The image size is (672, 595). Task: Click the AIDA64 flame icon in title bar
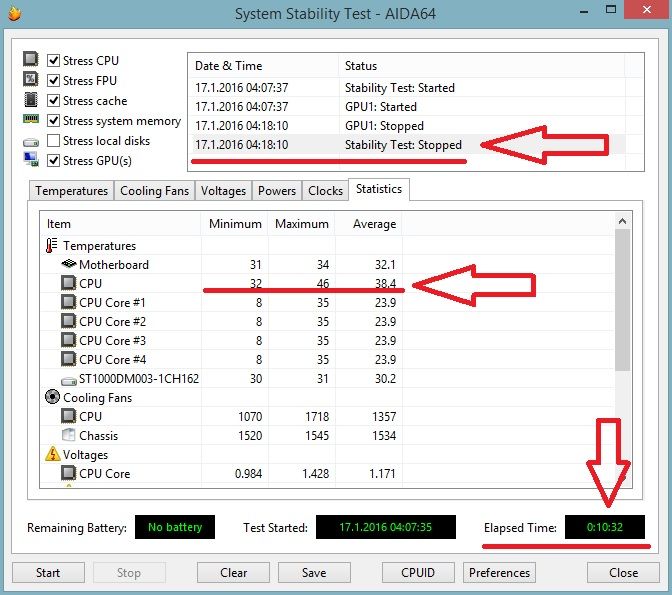[14, 13]
